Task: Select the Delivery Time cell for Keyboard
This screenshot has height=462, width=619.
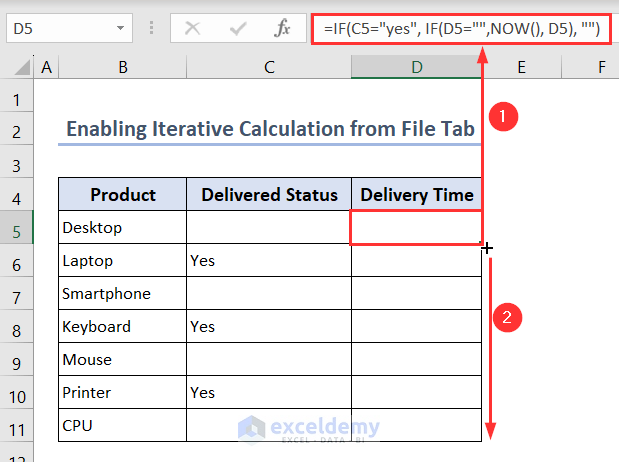Action: pyautogui.click(x=416, y=327)
